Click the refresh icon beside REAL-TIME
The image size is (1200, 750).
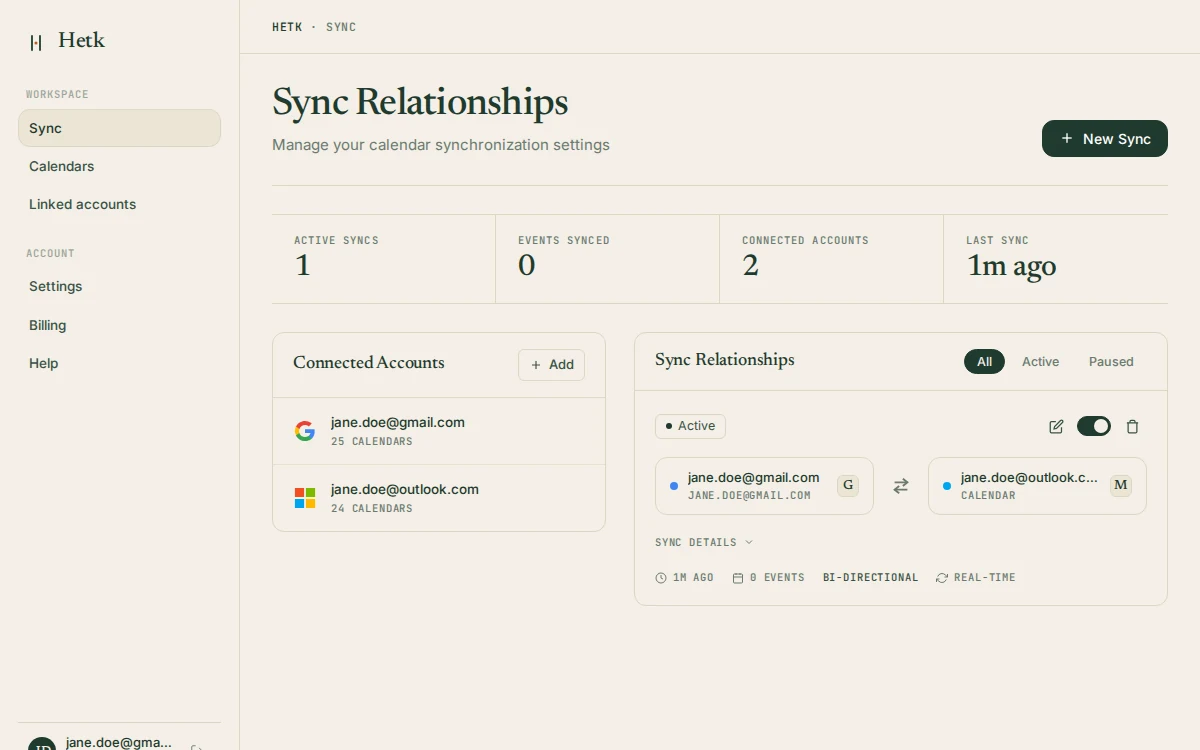(x=942, y=578)
